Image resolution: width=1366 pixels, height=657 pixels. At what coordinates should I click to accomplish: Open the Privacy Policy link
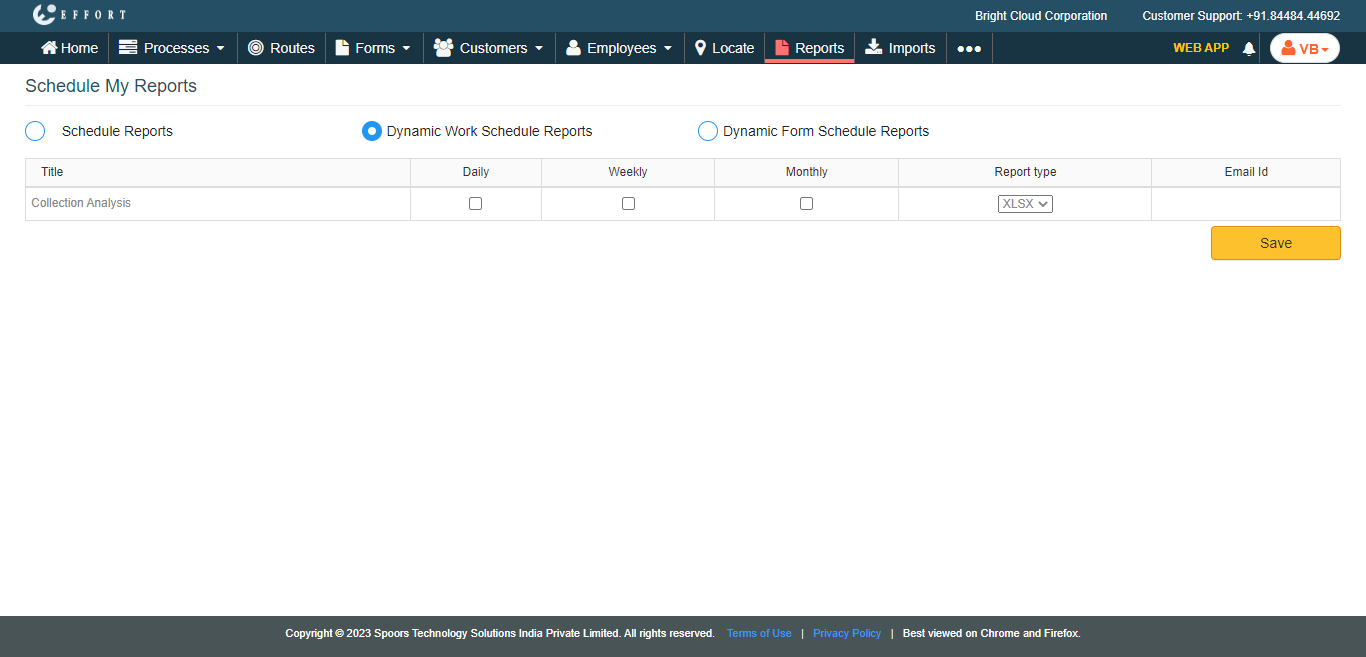(847, 633)
